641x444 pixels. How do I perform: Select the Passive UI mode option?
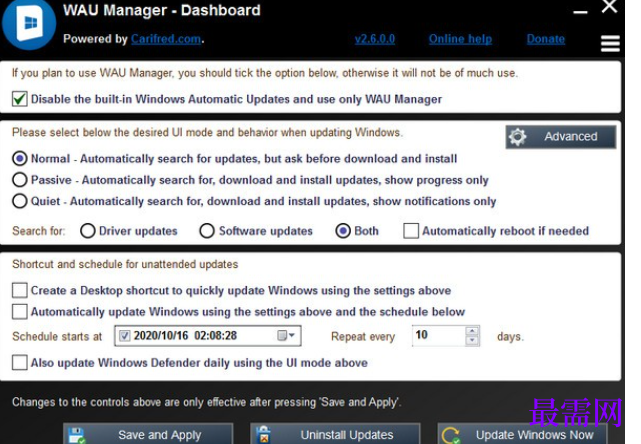(20, 179)
